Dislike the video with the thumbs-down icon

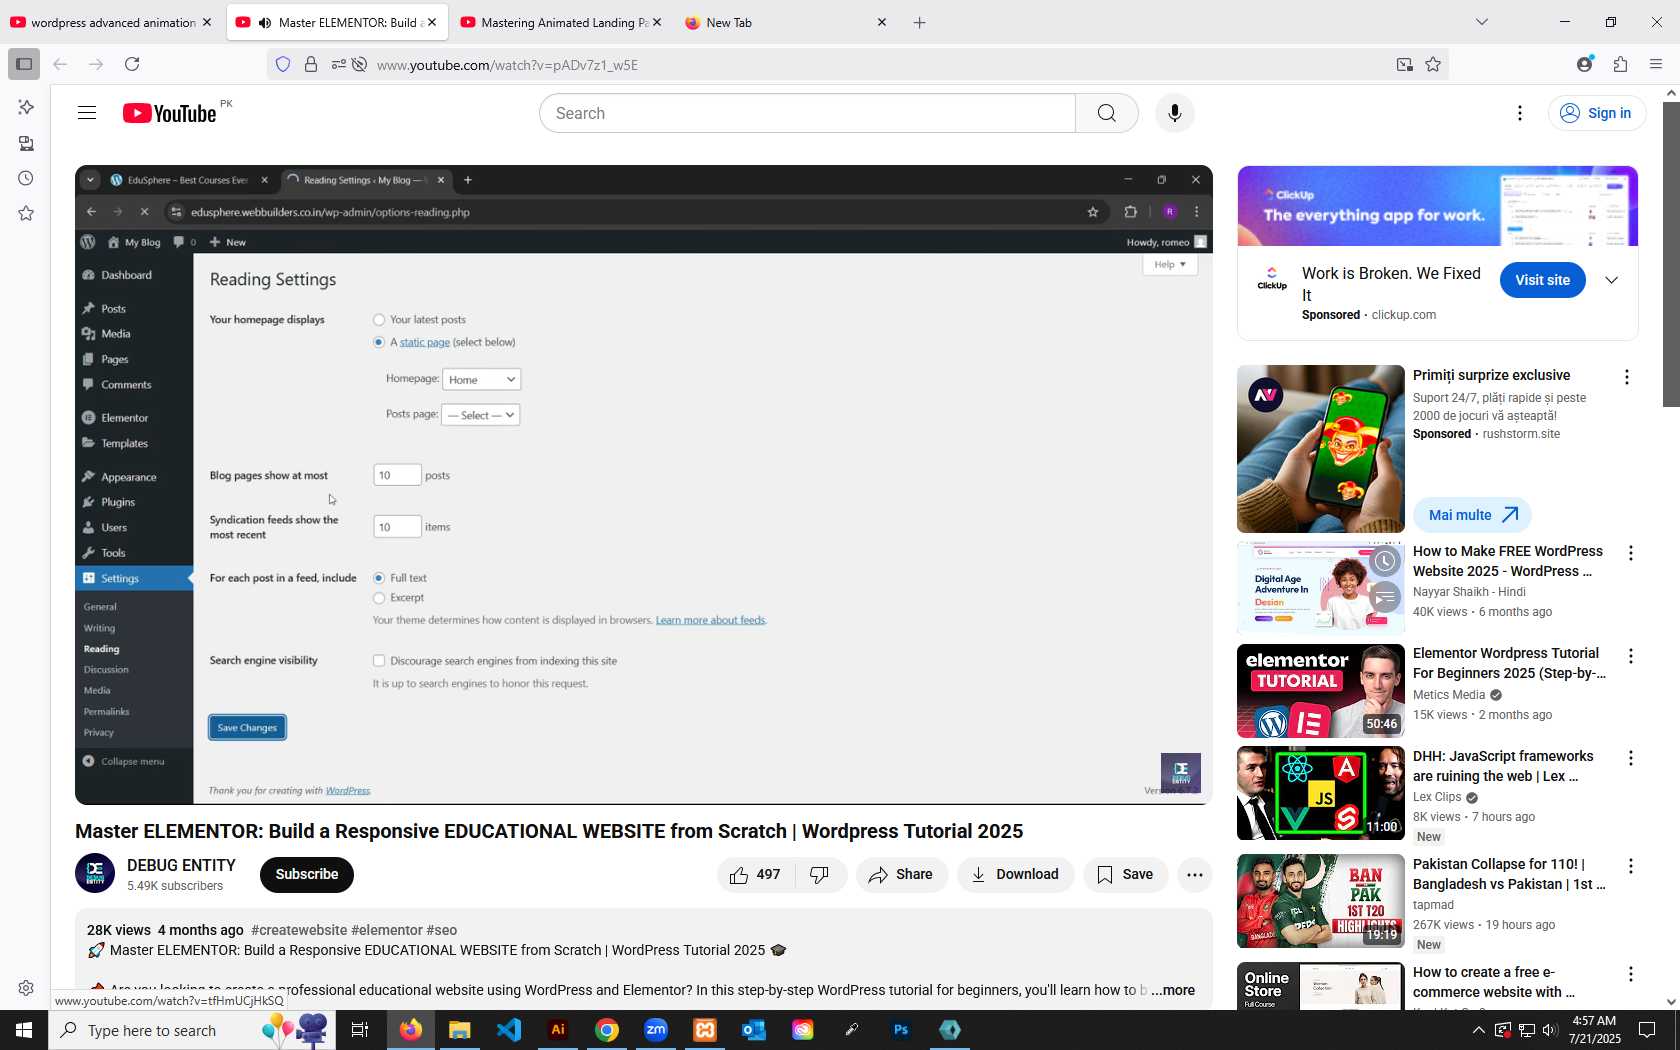tap(820, 875)
